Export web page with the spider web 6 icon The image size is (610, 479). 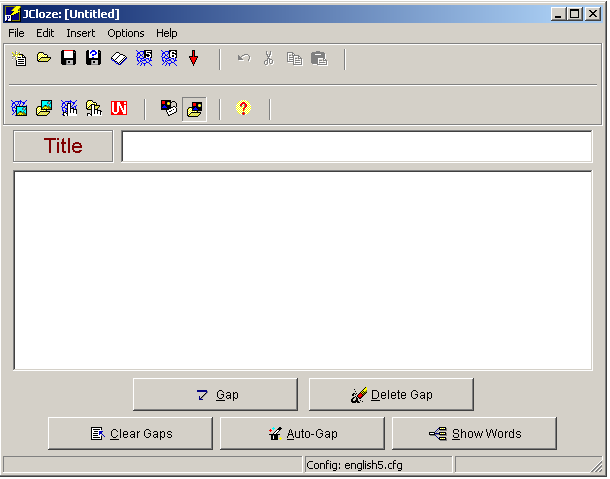click(x=169, y=58)
